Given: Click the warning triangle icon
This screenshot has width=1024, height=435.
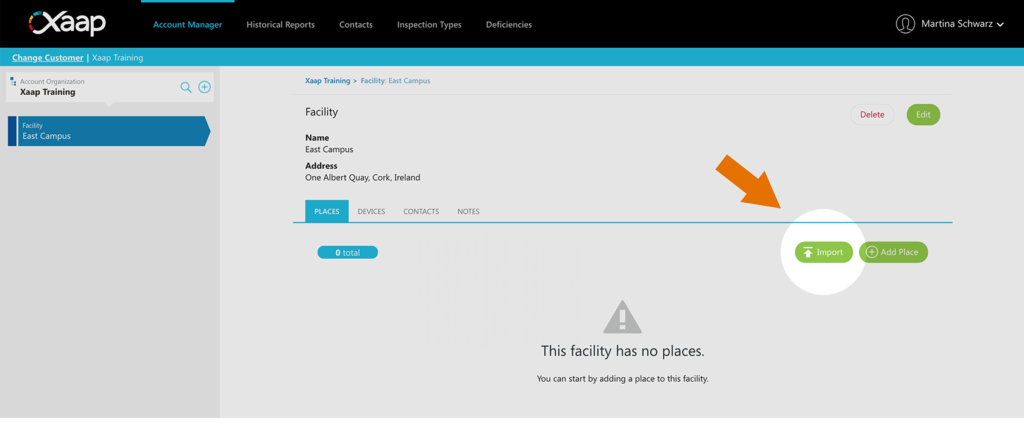Looking at the screenshot, I should tap(622, 317).
